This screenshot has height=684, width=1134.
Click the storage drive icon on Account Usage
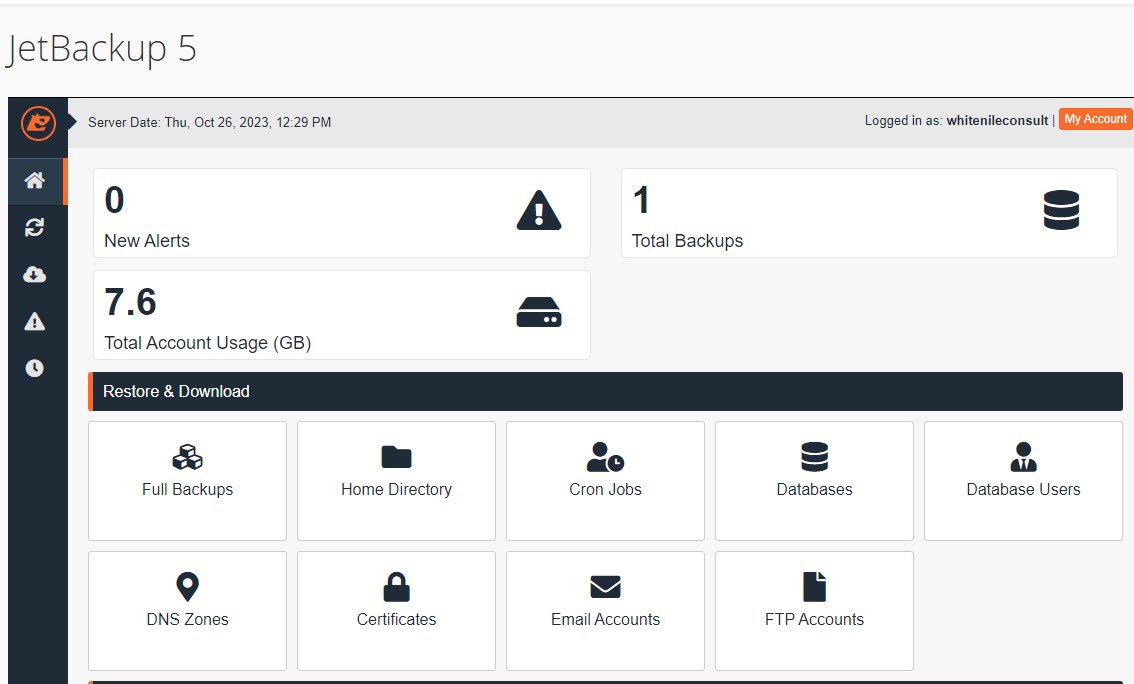538,310
